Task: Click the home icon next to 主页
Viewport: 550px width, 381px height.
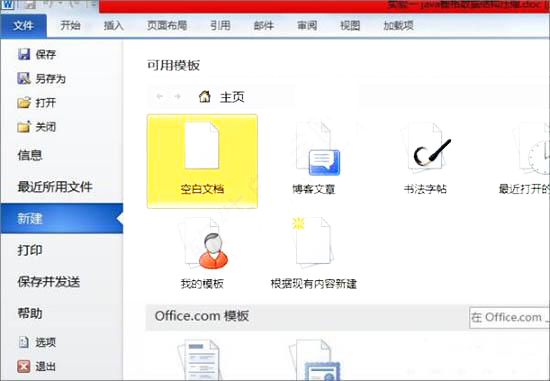Action: pyautogui.click(x=205, y=96)
